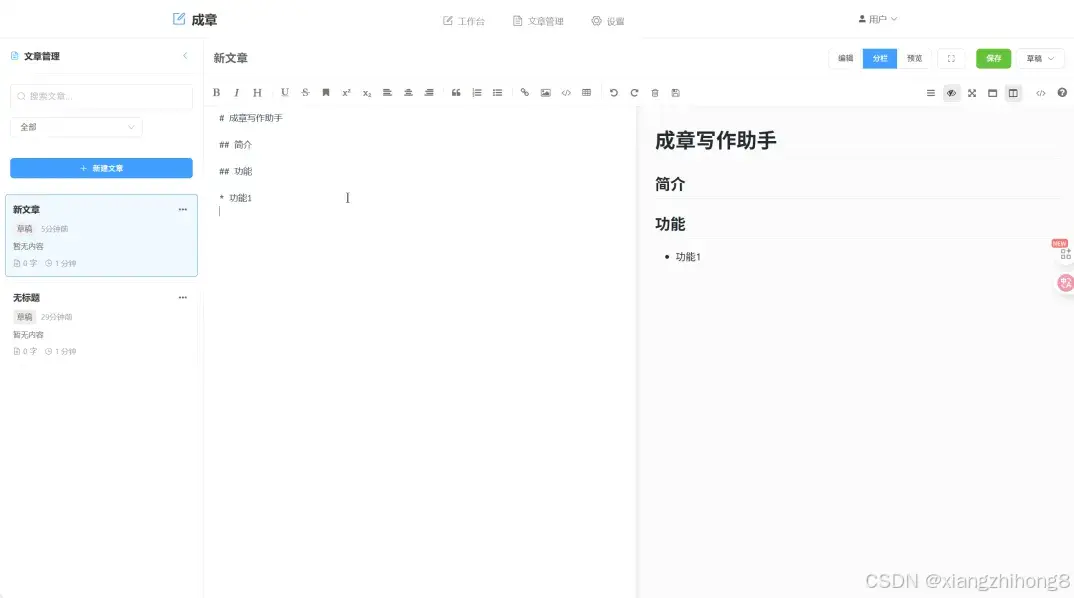Screen dimensions: 1074x598
Task: Click the 功能1 bullet in preview
Action: [688, 258]
